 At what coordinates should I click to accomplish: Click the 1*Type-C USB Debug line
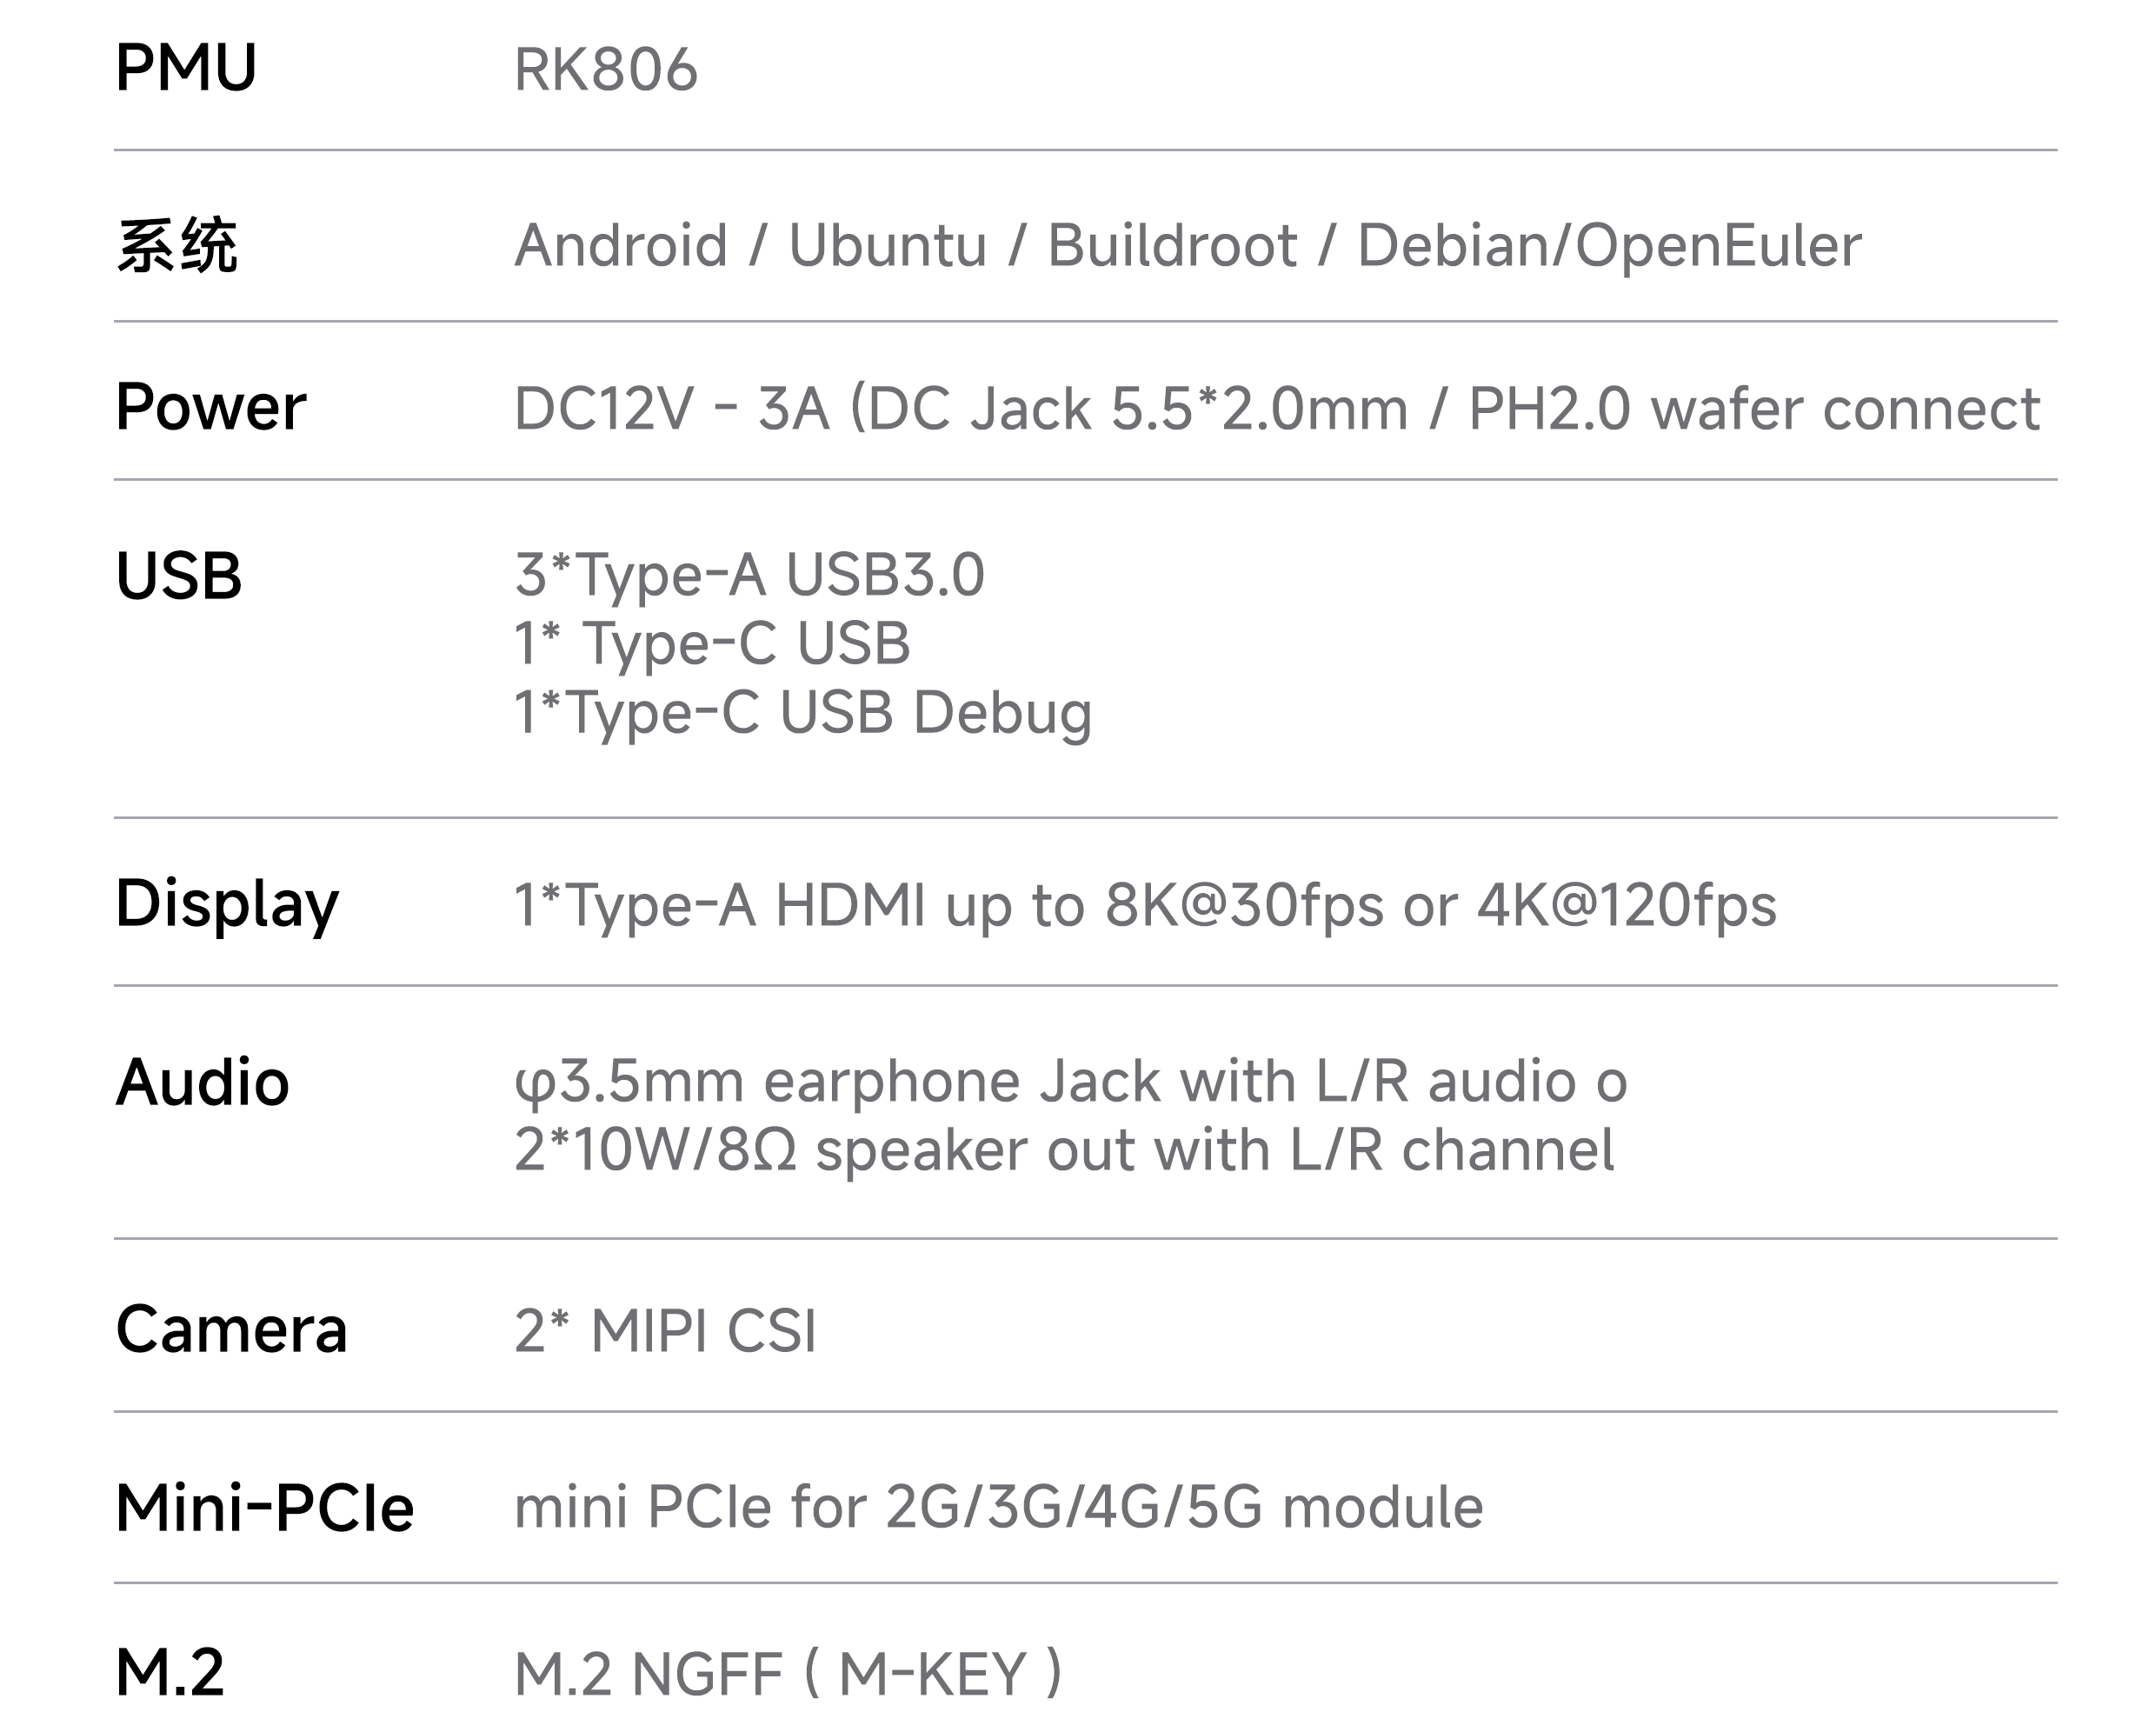(802, 714)
